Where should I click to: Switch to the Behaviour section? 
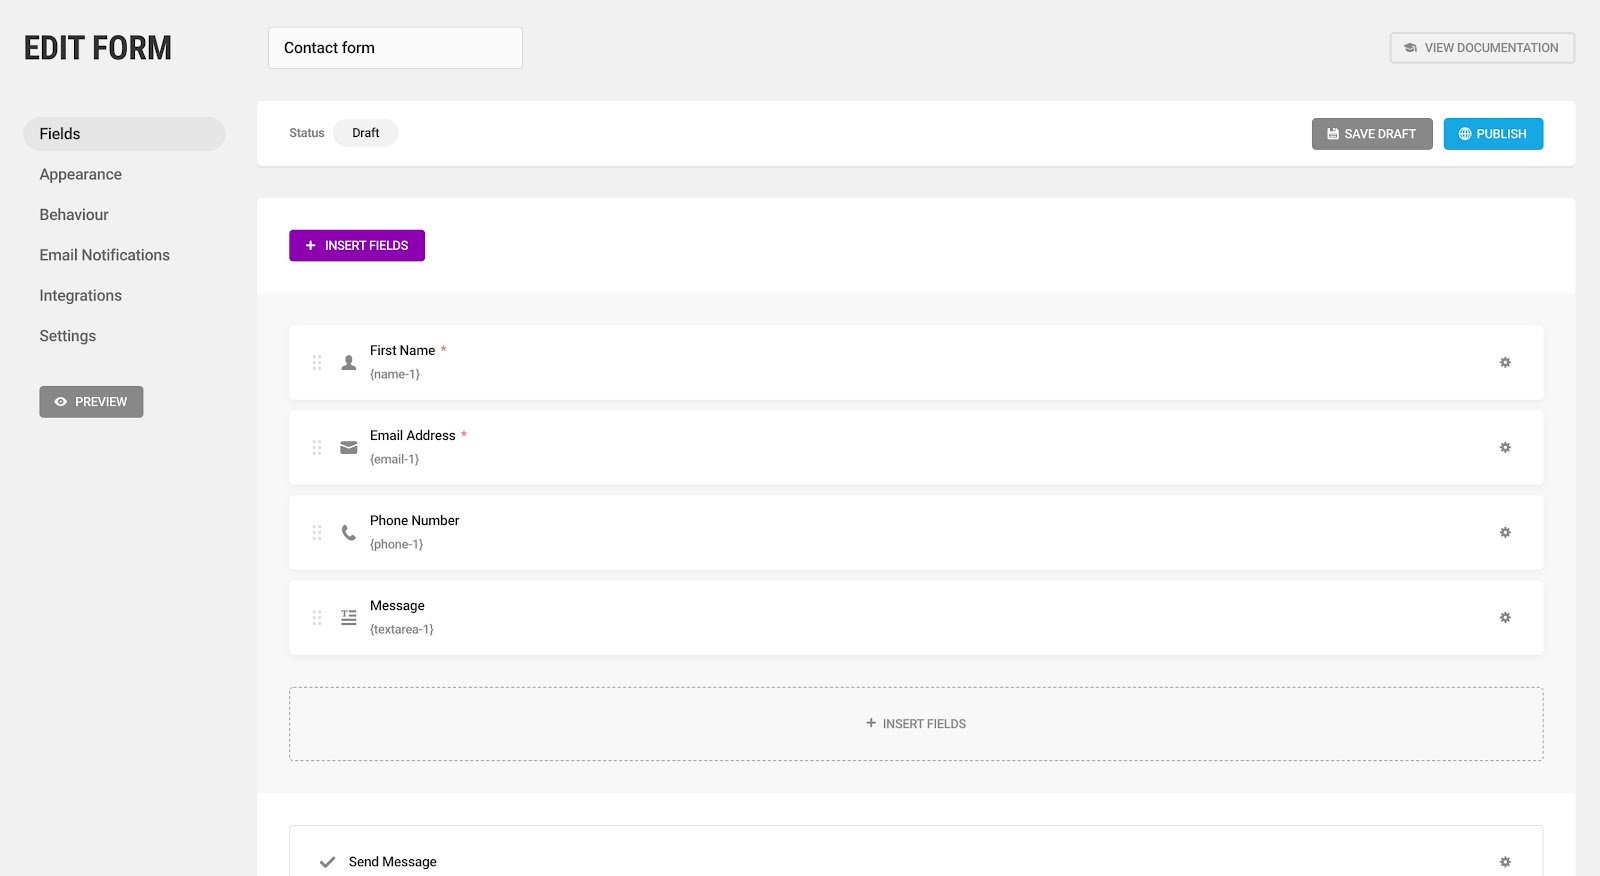click(74, 215)
